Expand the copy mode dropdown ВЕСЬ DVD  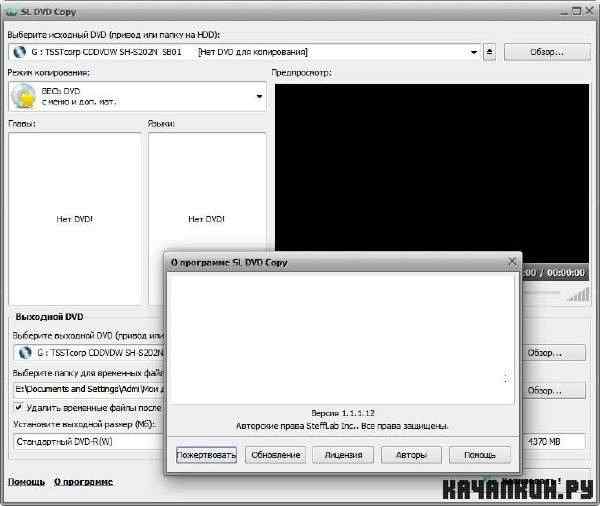tap(259, 96)
